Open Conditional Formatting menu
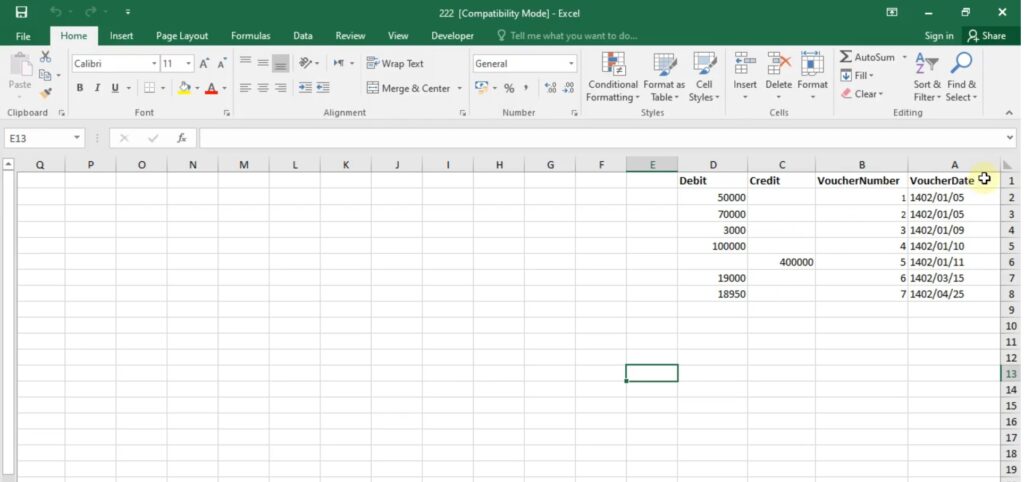 coord(613,77)
